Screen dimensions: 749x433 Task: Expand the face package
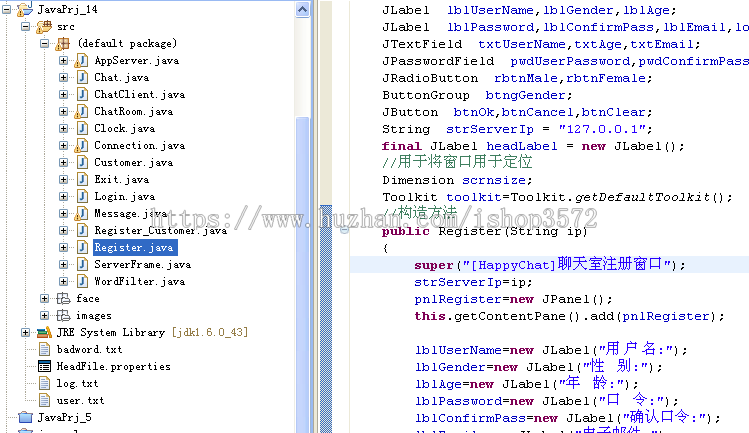coord(44,299)
